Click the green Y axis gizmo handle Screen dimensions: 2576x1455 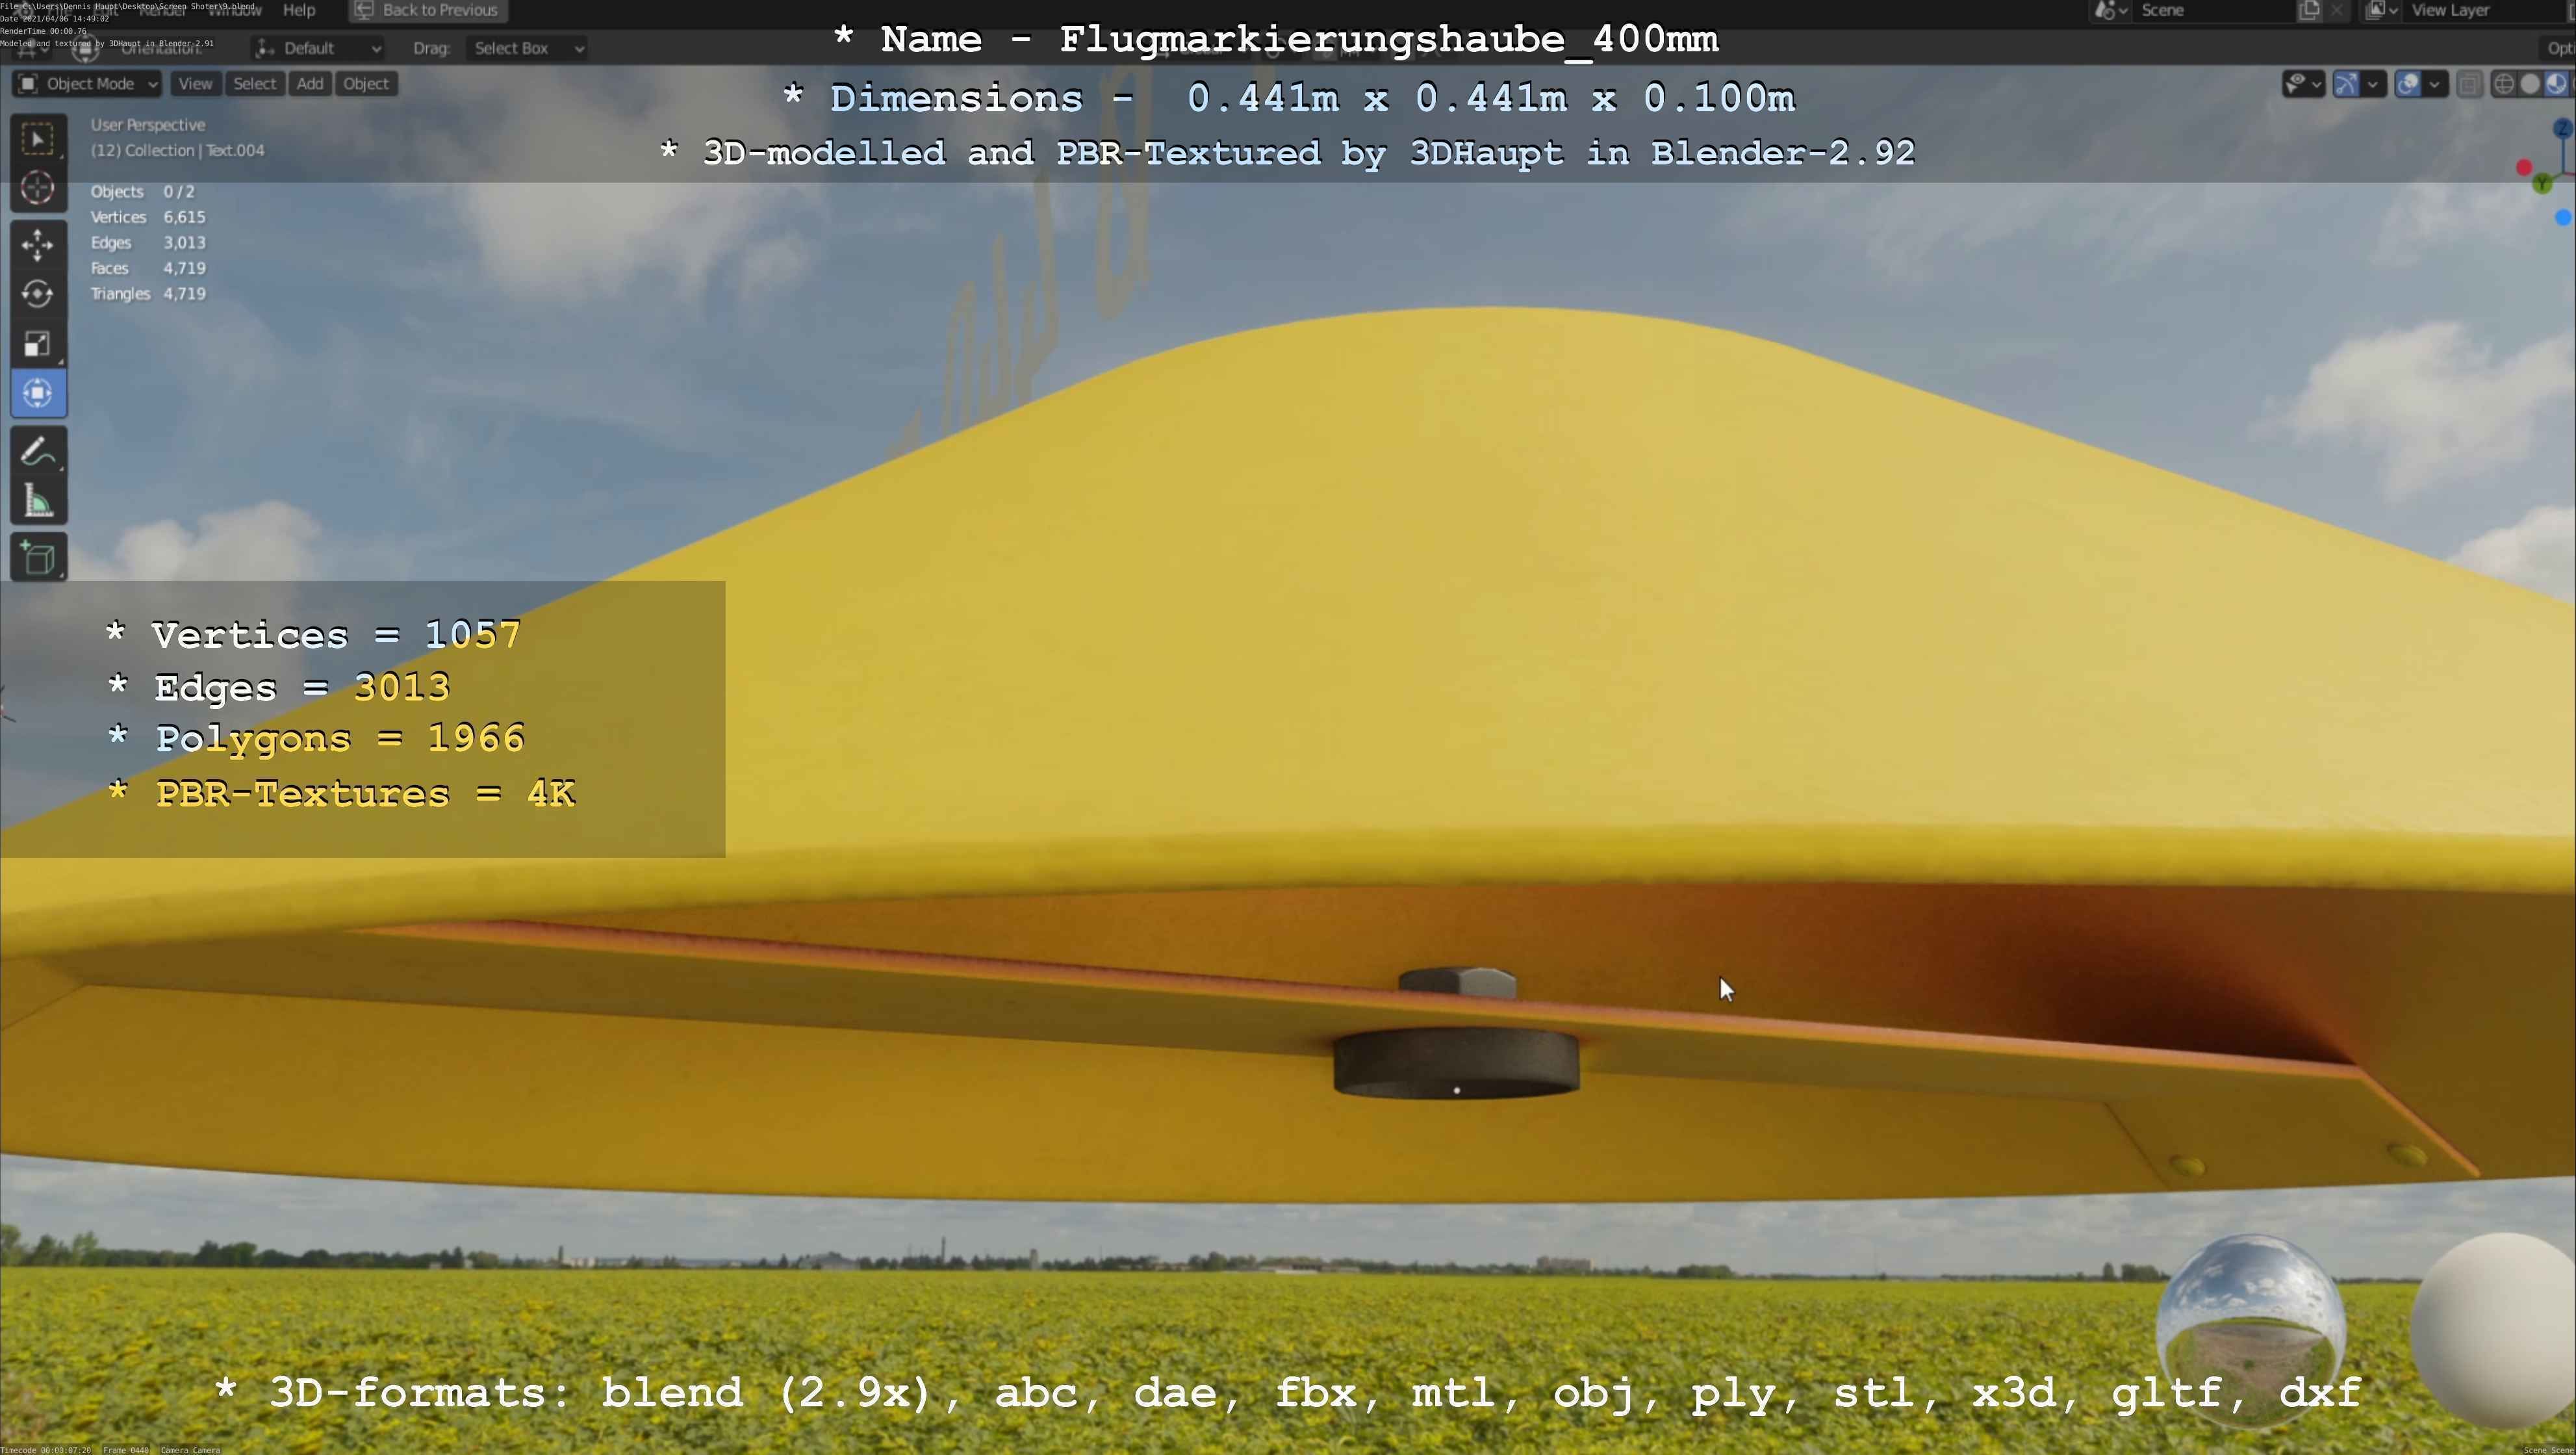click(2543, 184)
